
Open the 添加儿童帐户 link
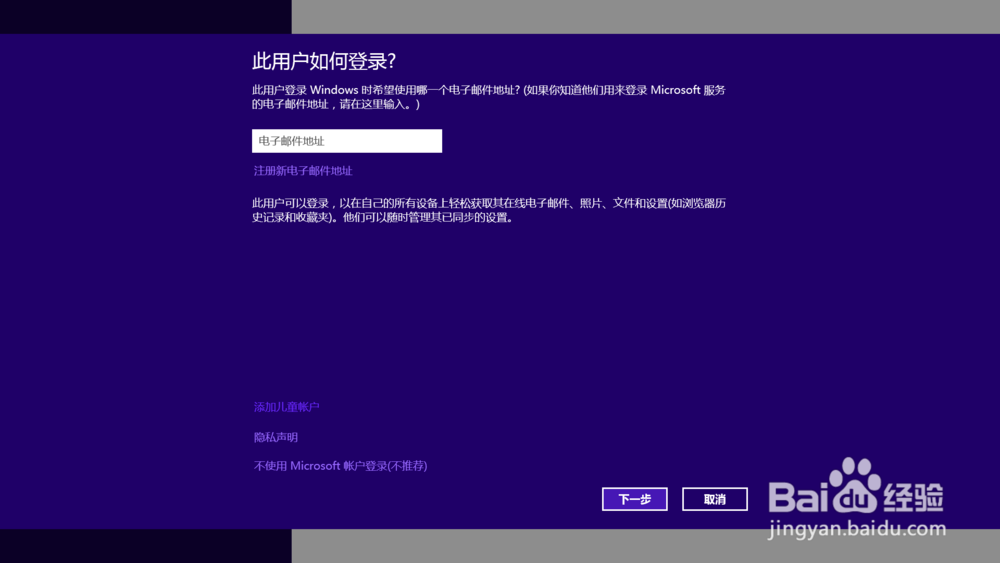[286, 407]
